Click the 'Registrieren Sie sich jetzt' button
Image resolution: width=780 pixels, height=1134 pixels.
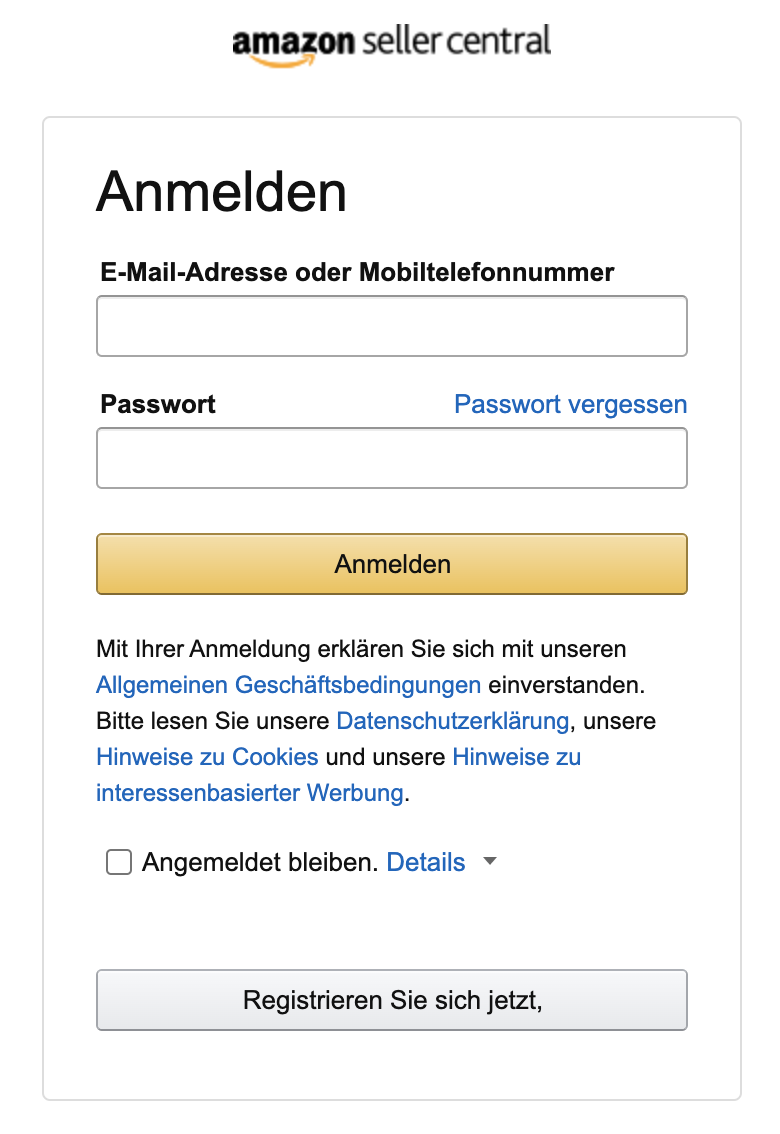click(391, 1000)
